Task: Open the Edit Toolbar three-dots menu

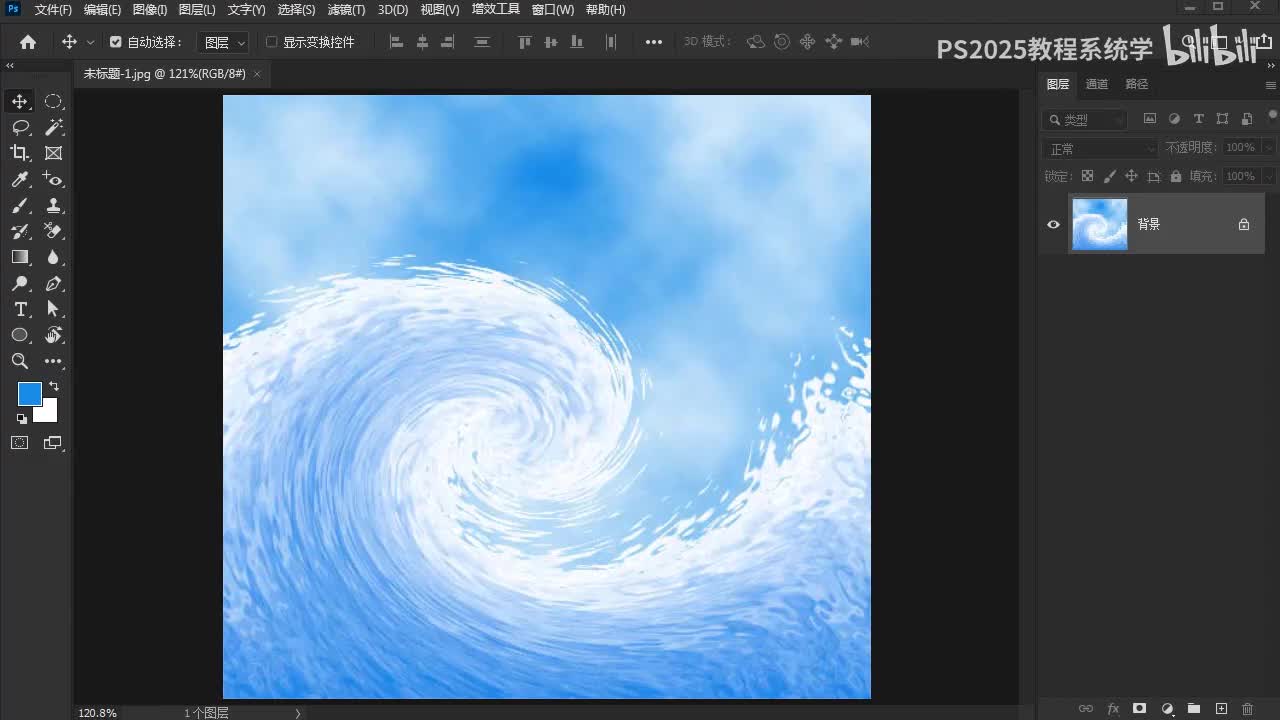Action: click(54, 361)
